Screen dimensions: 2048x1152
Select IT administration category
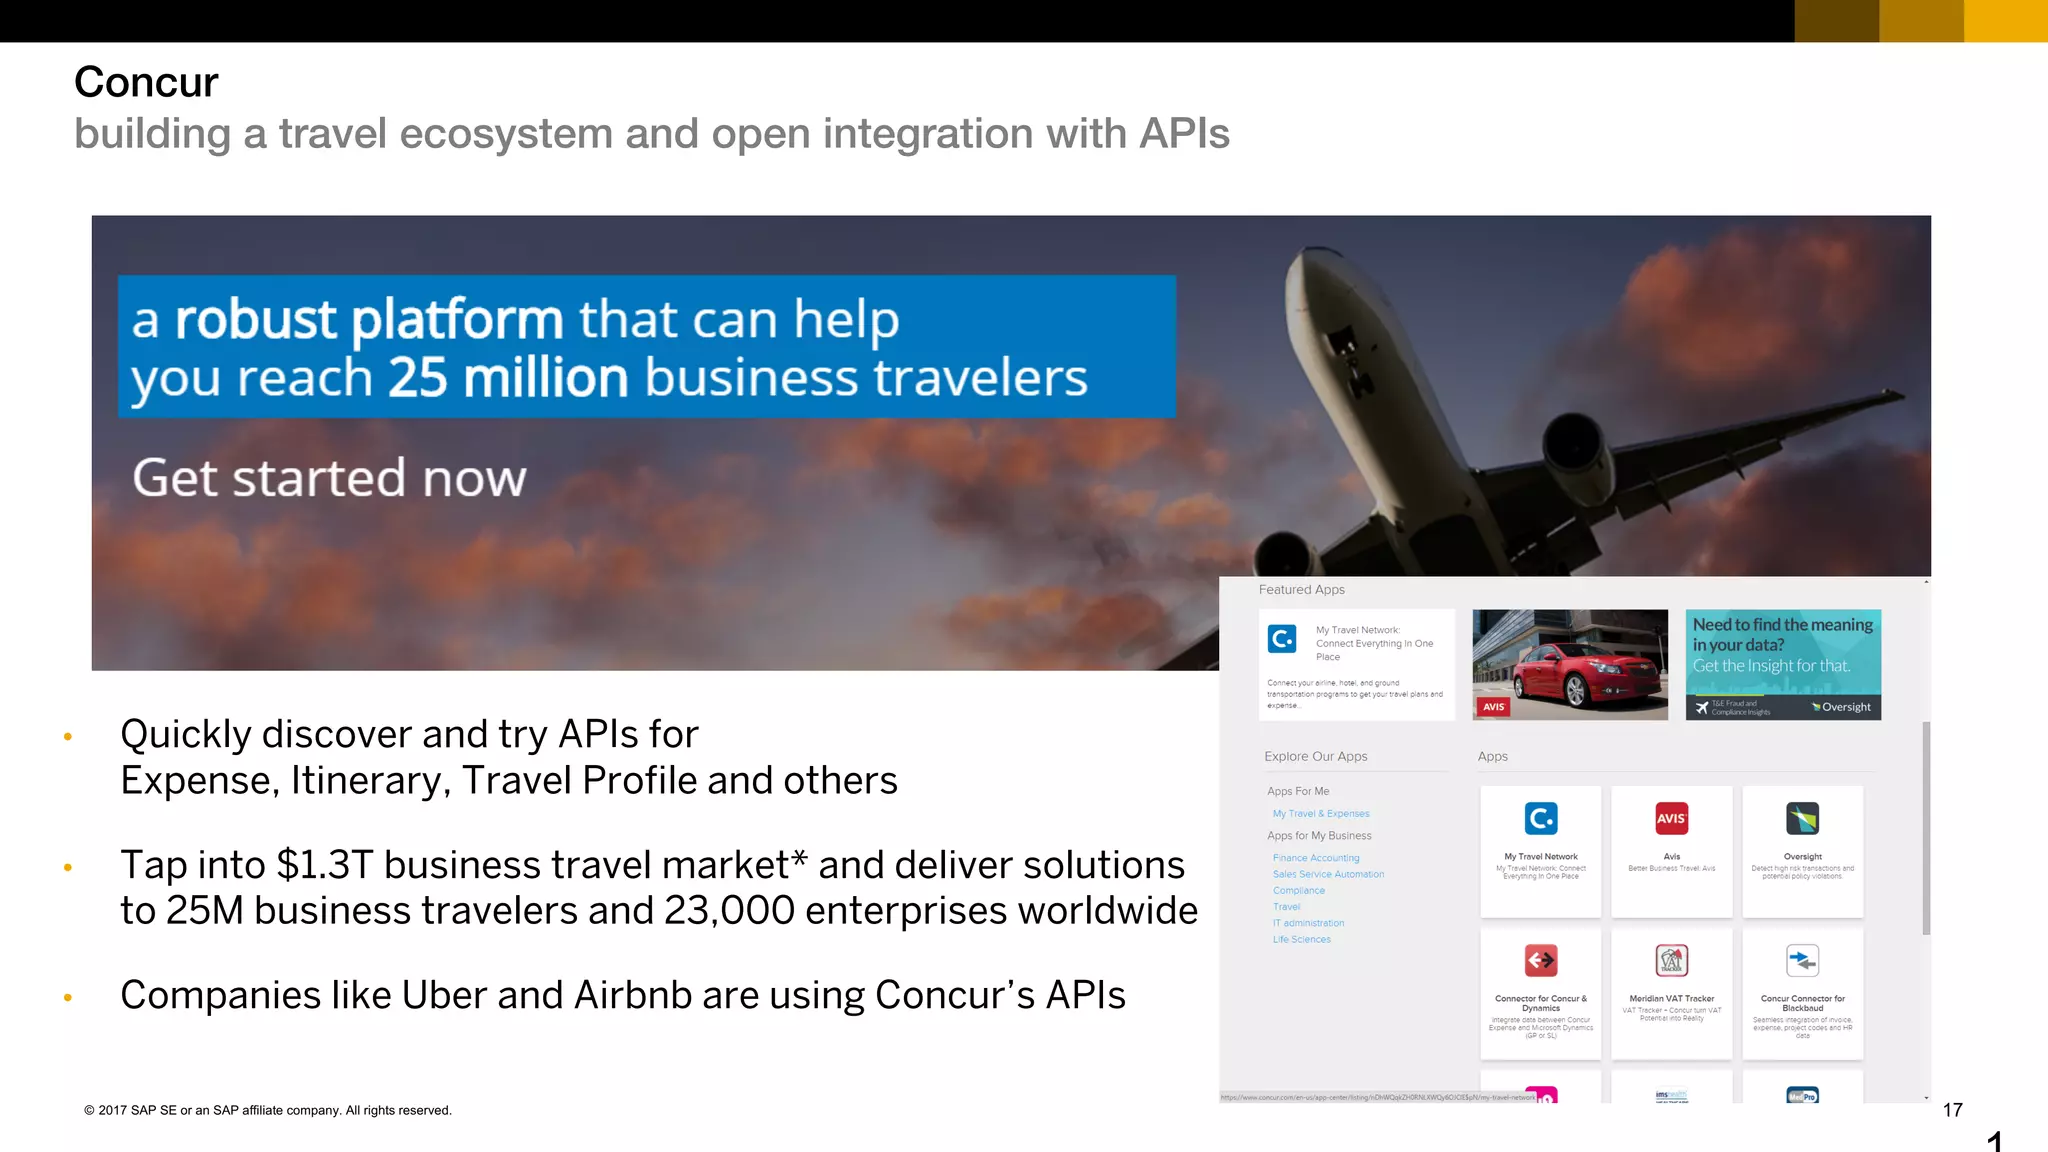click(1308, 923)
